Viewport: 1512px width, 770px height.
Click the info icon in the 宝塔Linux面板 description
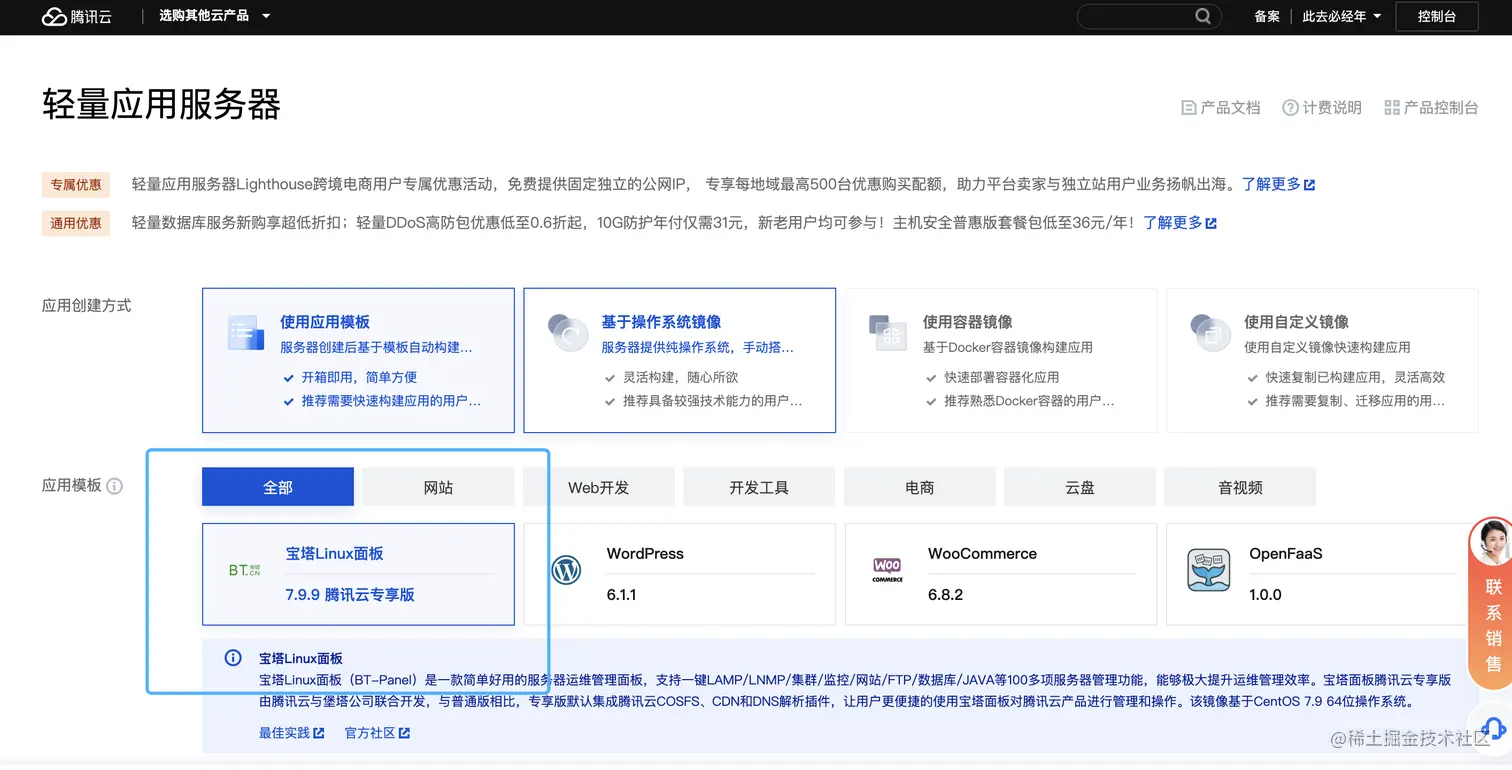233,658
